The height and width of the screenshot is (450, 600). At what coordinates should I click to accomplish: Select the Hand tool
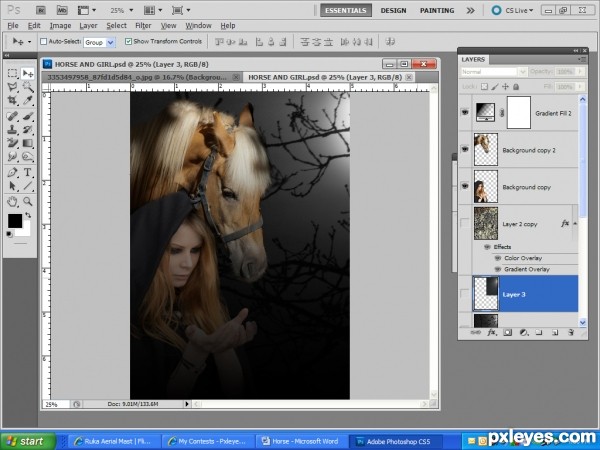13,201
